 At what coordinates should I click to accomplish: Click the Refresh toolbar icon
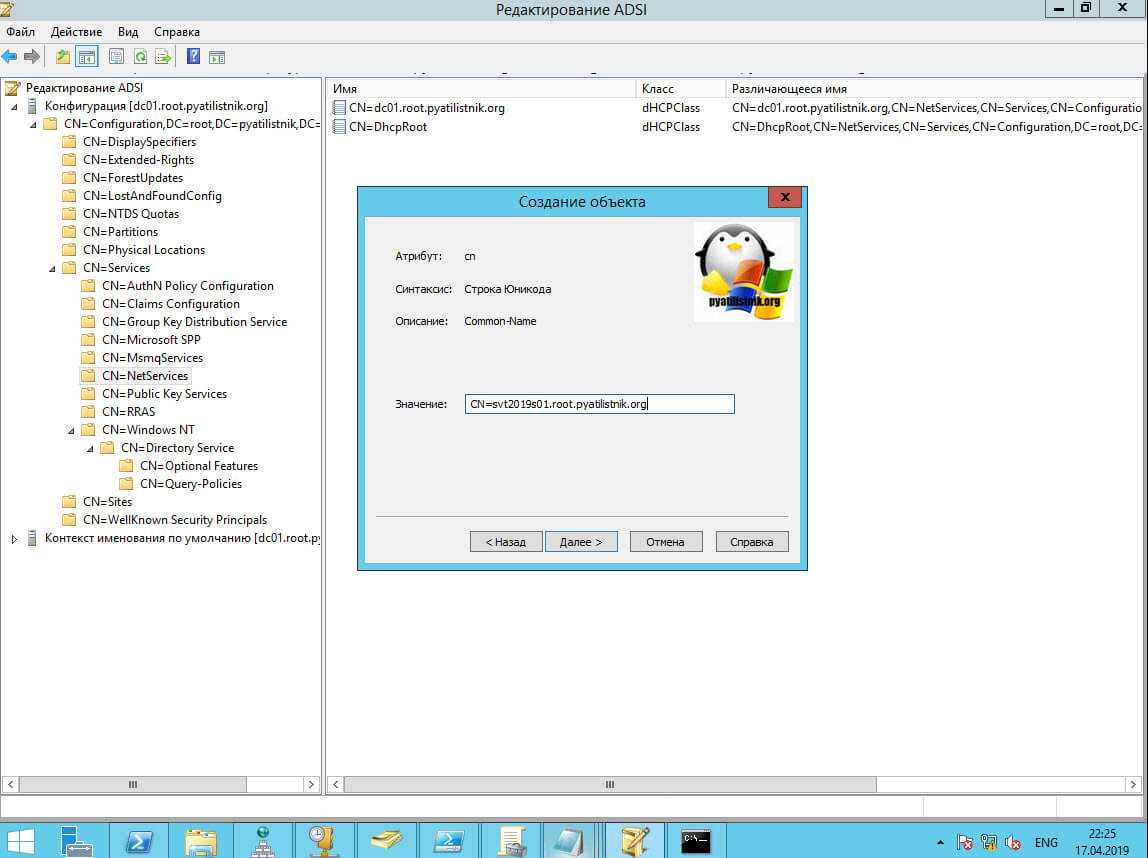(140, 57)
